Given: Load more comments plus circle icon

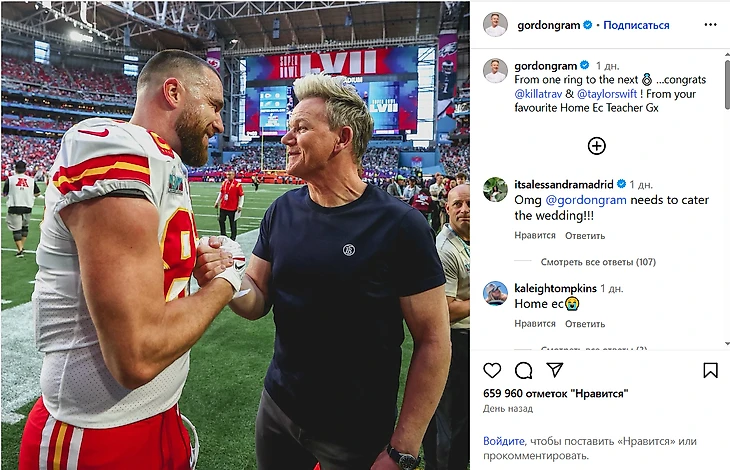Looking at the screenshot, I should [x=596, y=146].
